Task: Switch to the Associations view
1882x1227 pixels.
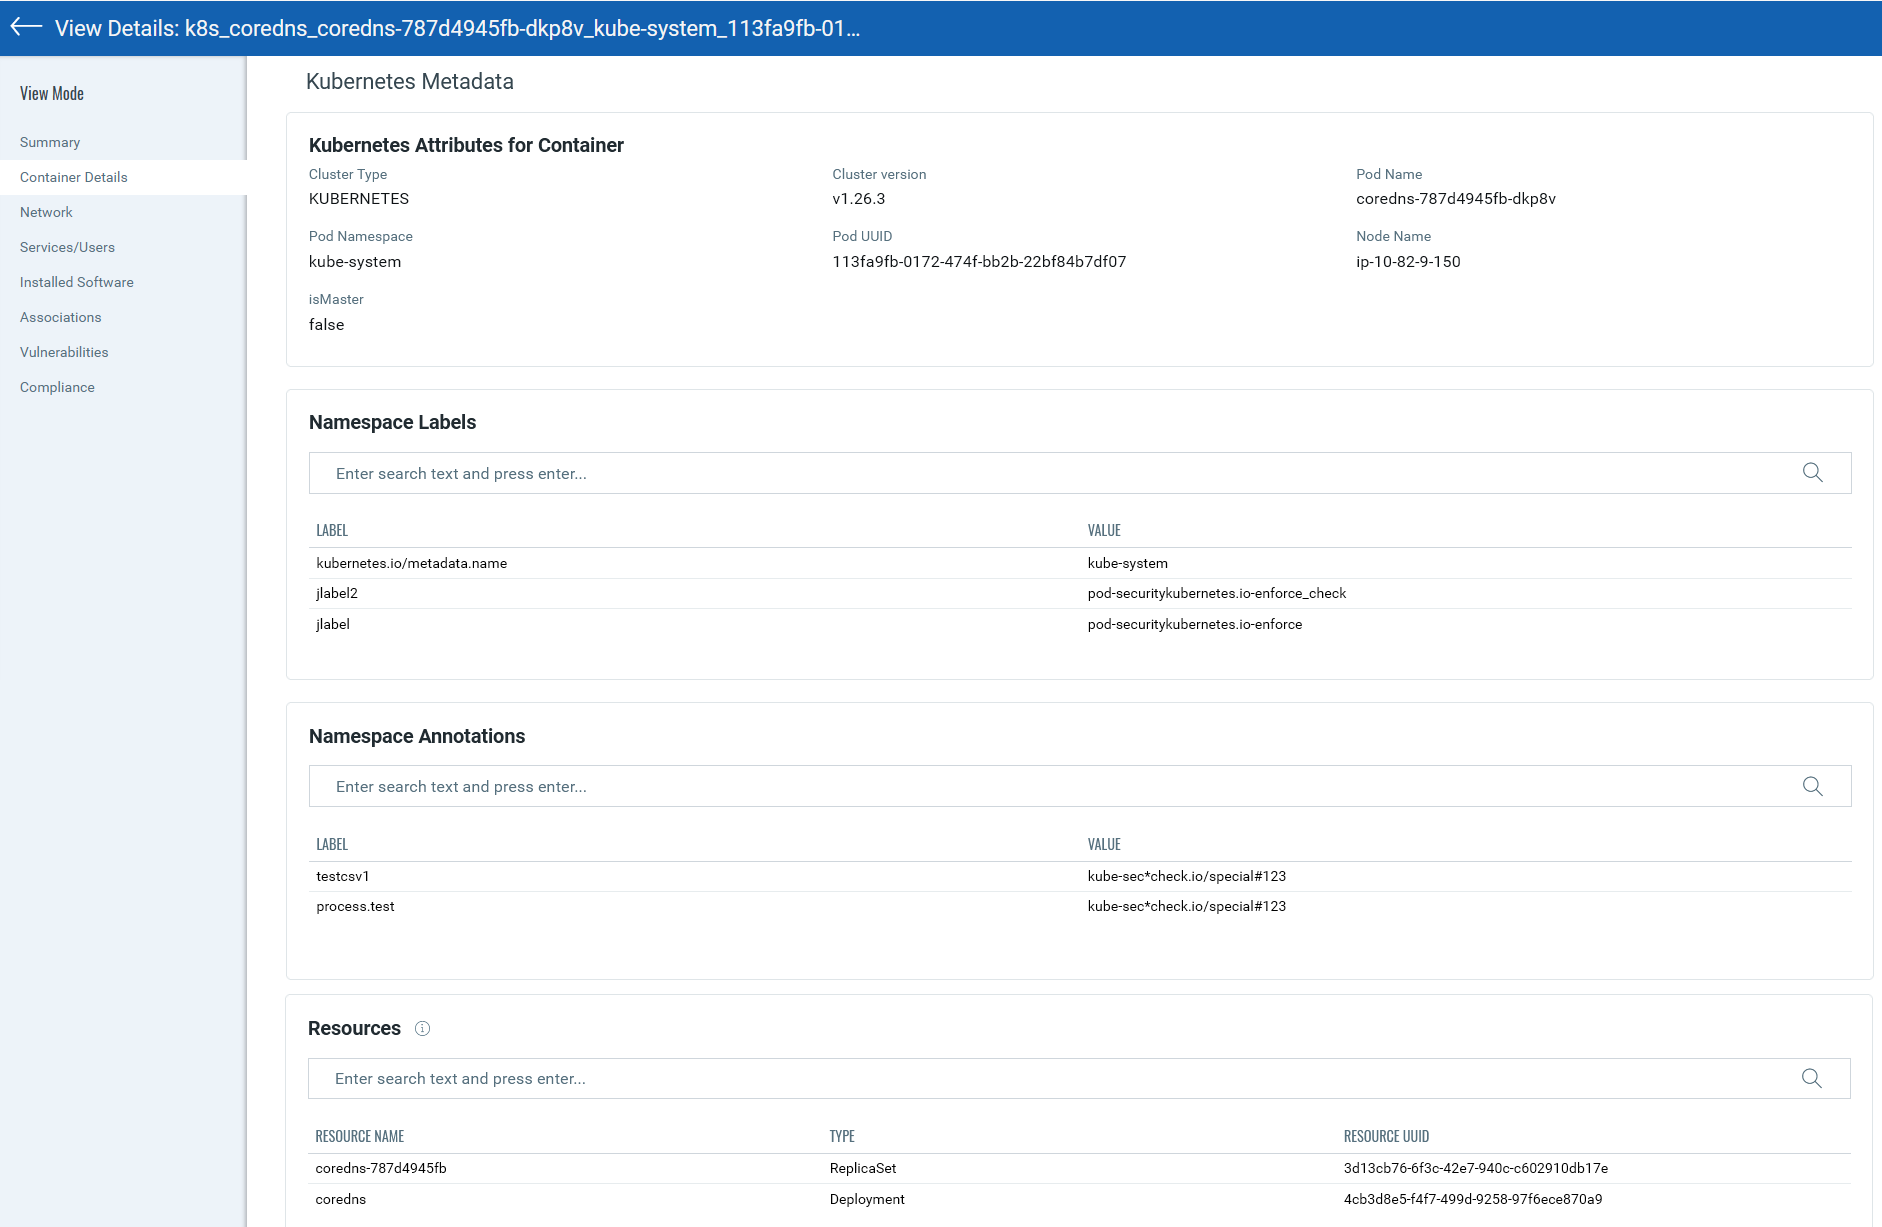Action: tap(61, 317)
